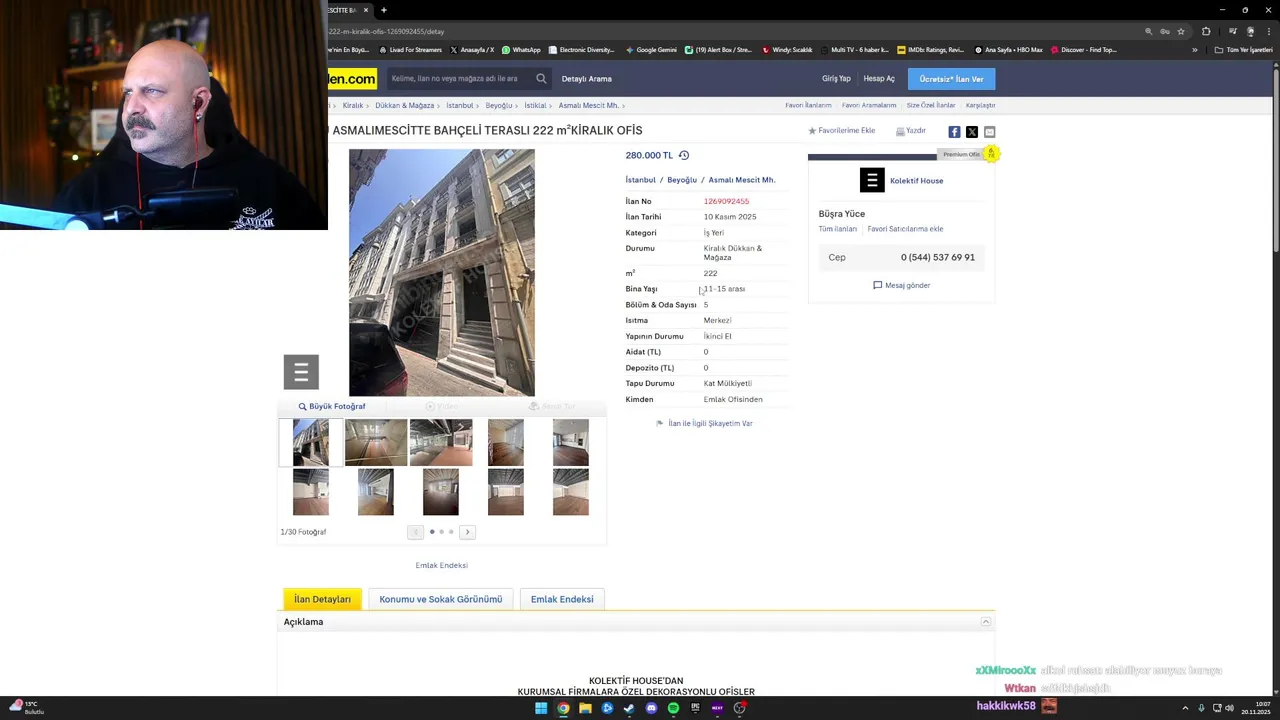Viewport: 1280px width, 720px height.
Task: Click Giriş Yap link
Action: pos(836,79)
